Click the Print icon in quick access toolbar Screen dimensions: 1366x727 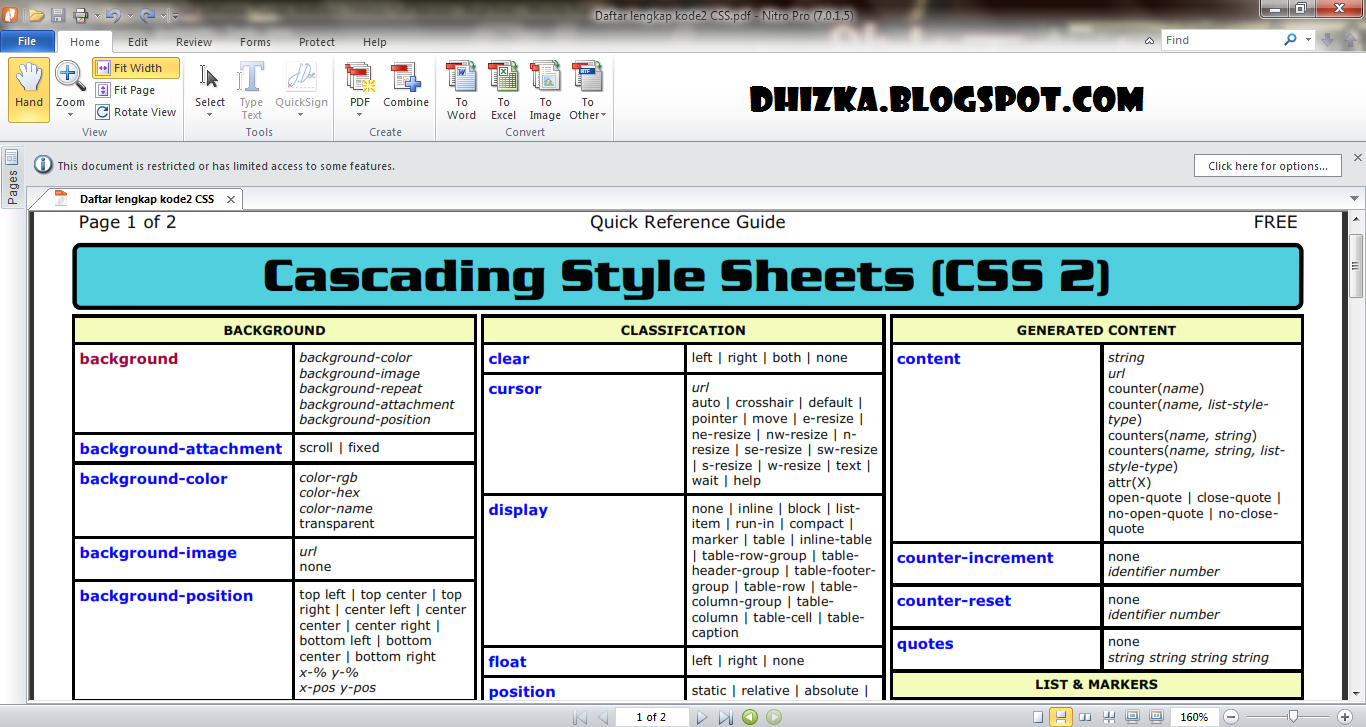coord(79,15)
